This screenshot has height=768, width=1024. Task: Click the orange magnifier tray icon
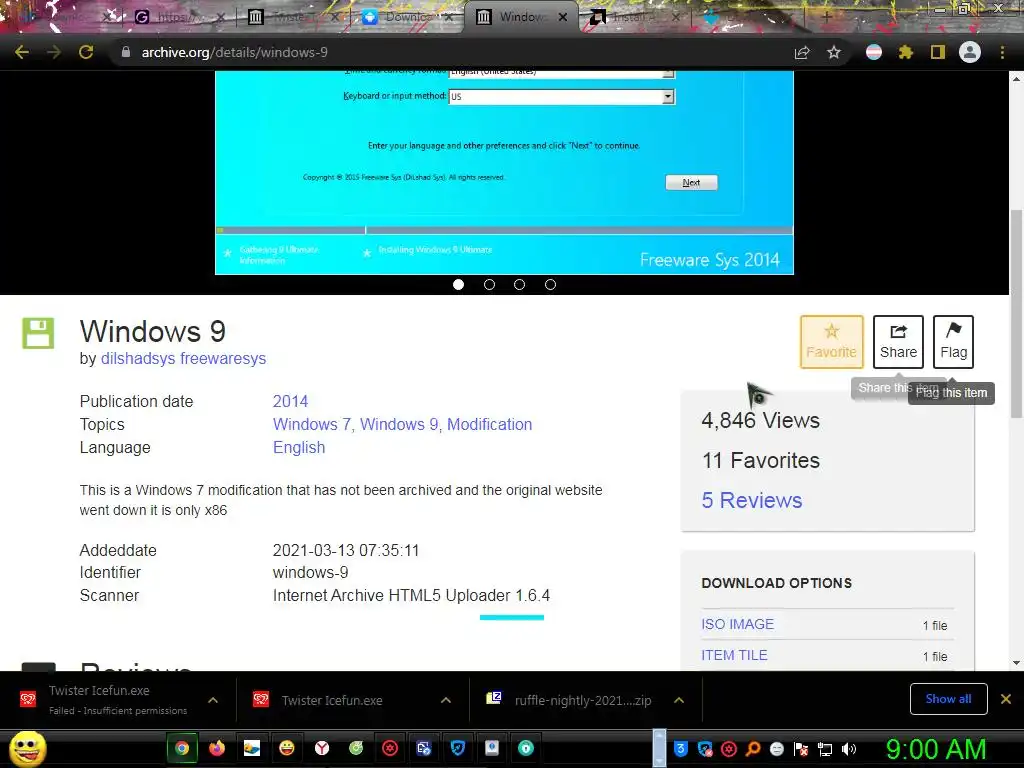pyautogui.click(x=753, y=749)
